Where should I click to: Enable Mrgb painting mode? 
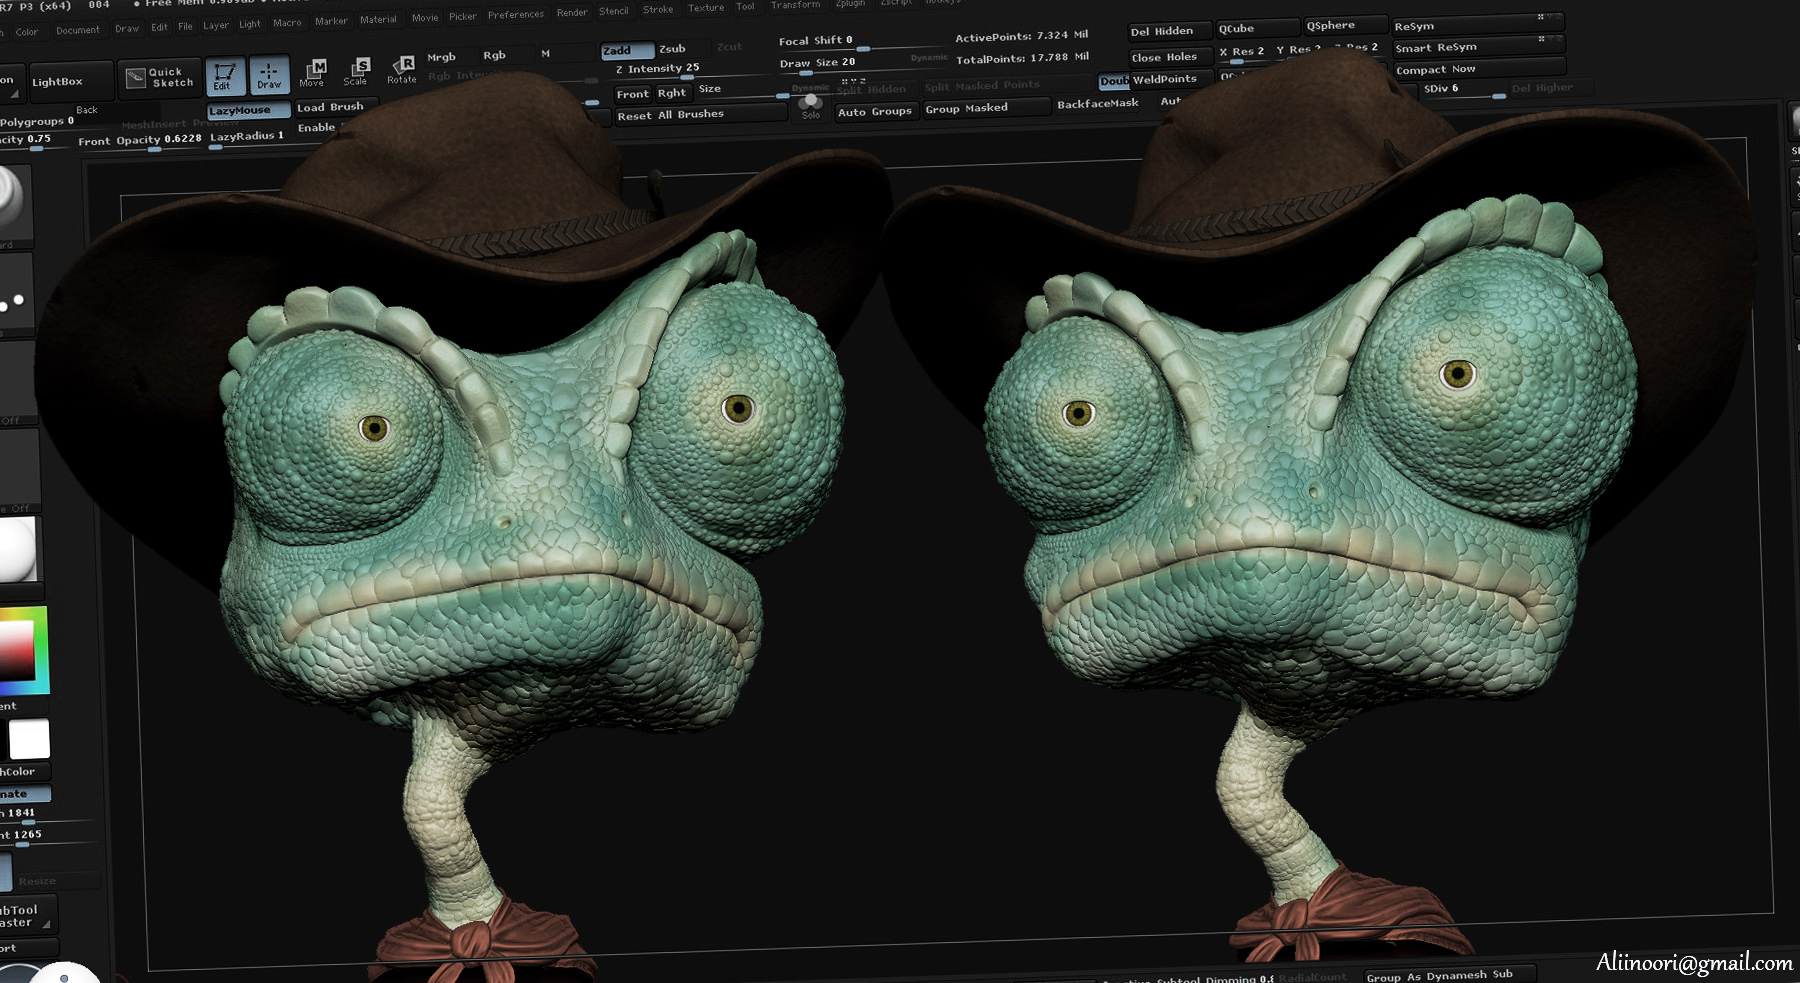click(441, 57)
